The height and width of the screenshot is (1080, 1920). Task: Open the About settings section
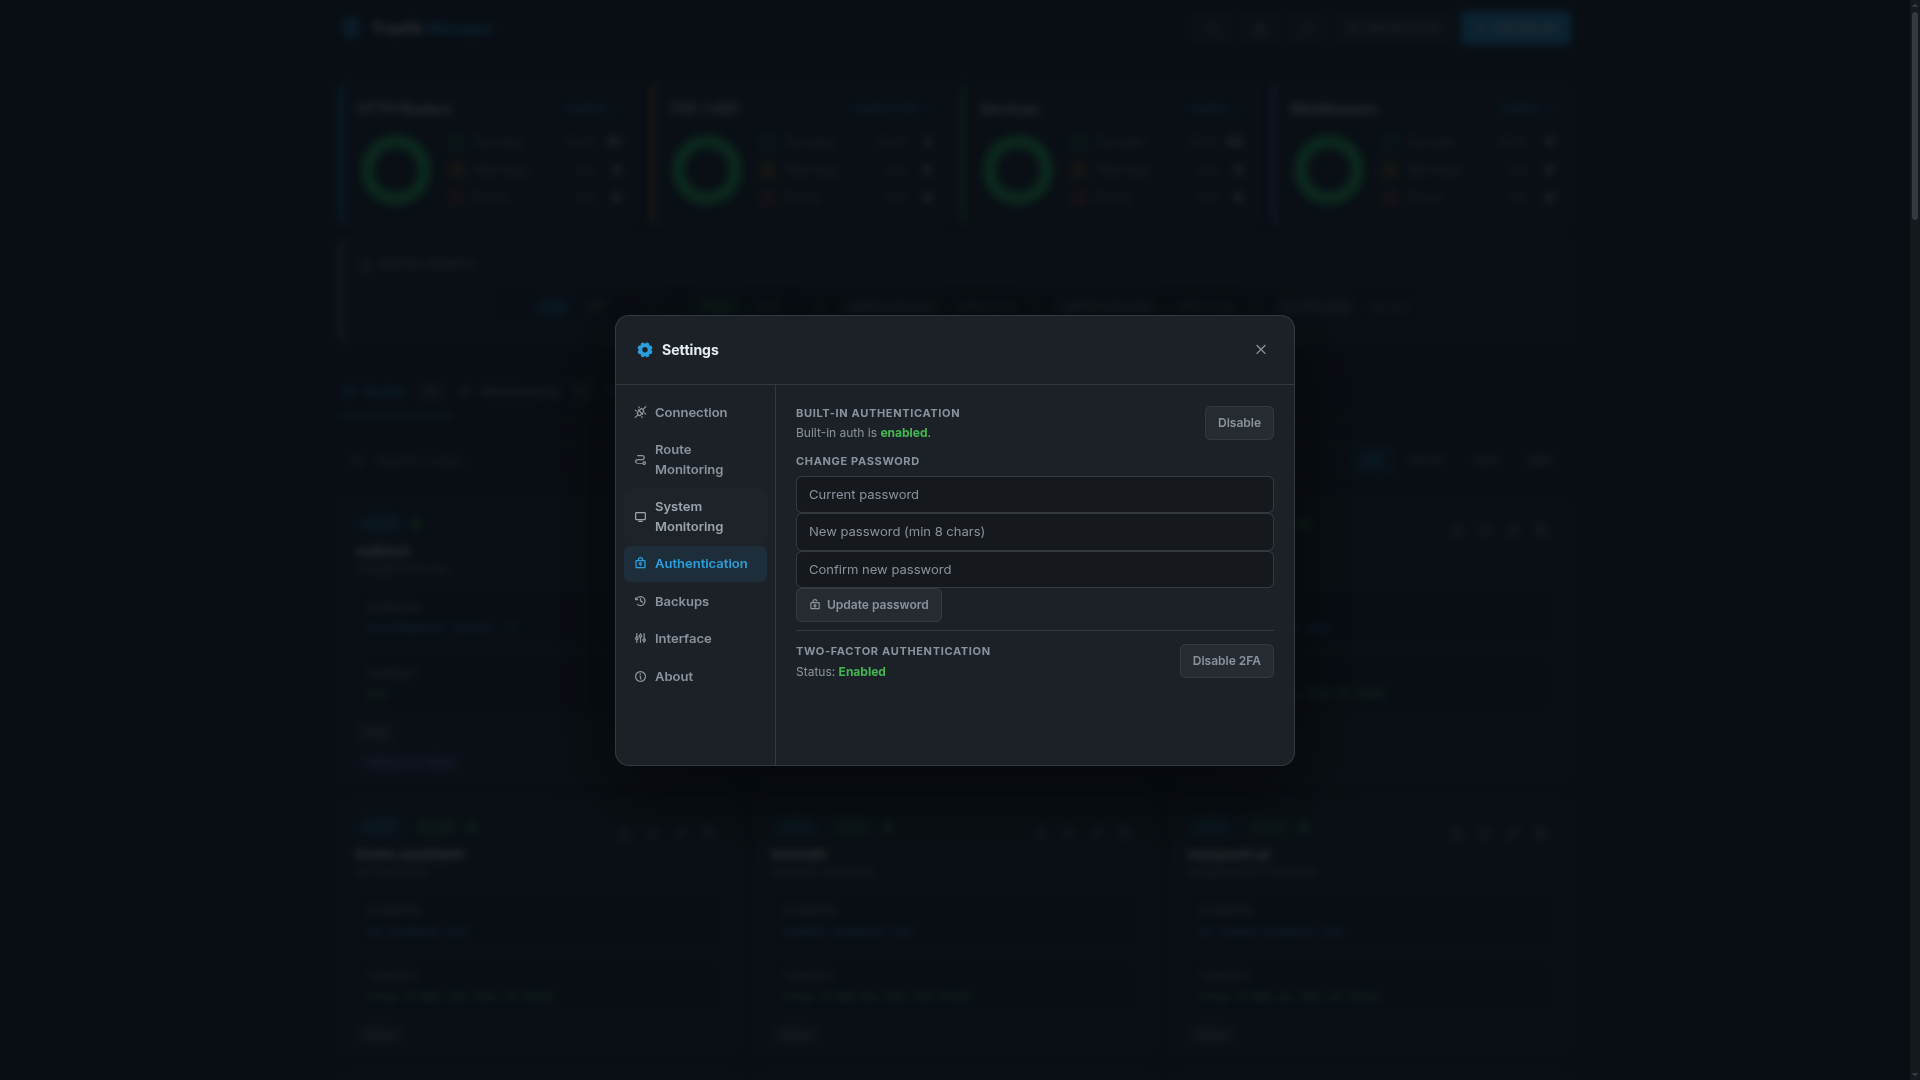click(x=674, y=676)
